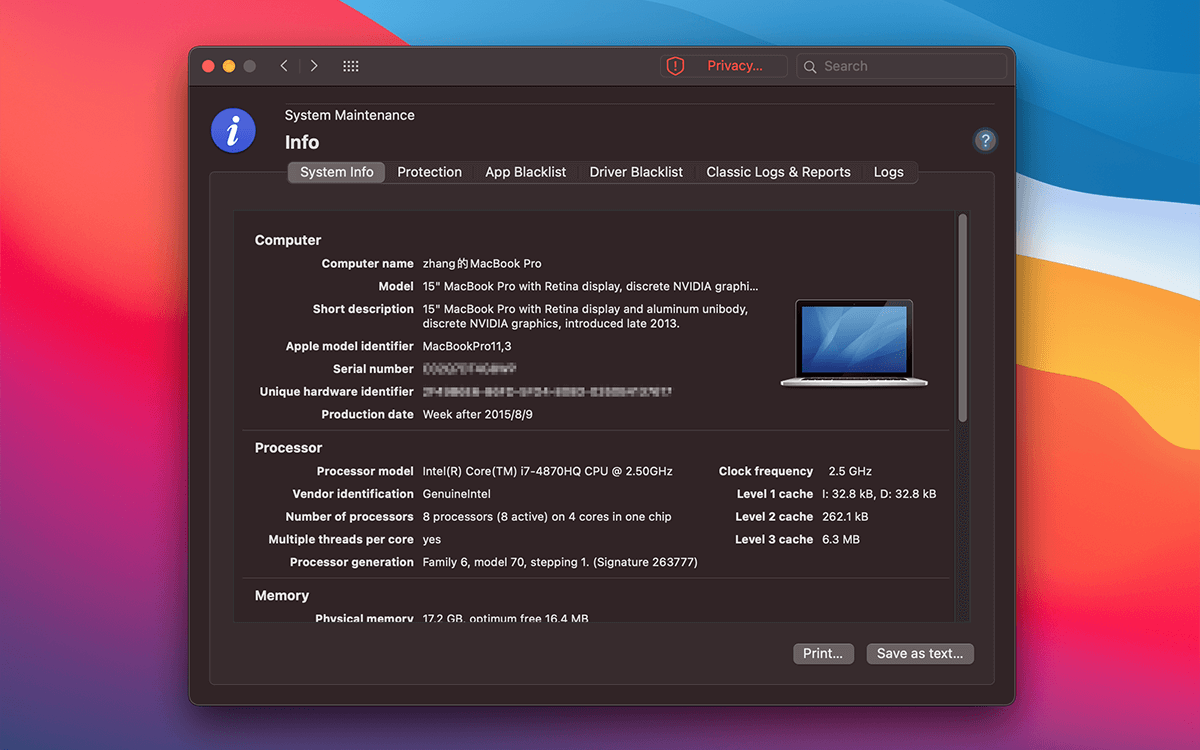The width and height of the screenshot is (1200, 750).
Task: Open the App Blacklist tab
Action: coord(526,172)
